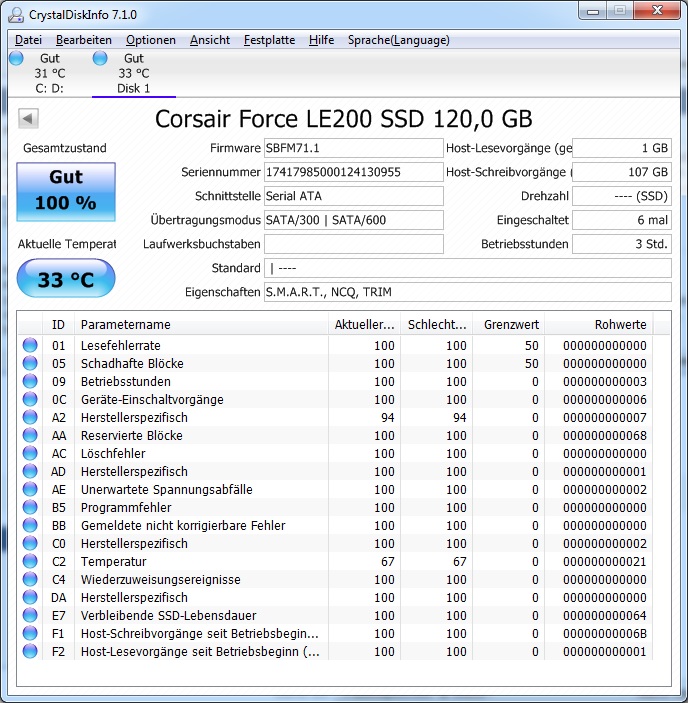
Task: Select the Verbleibende SSD-Lebensdauer parameter name
Action: point(169,615)
